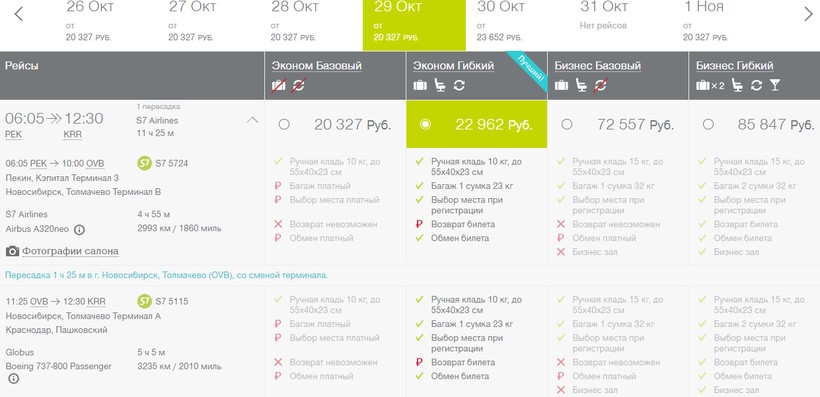Click the seat icon under Эконом Гибкий
820x397 pixels.
point(440,85)
